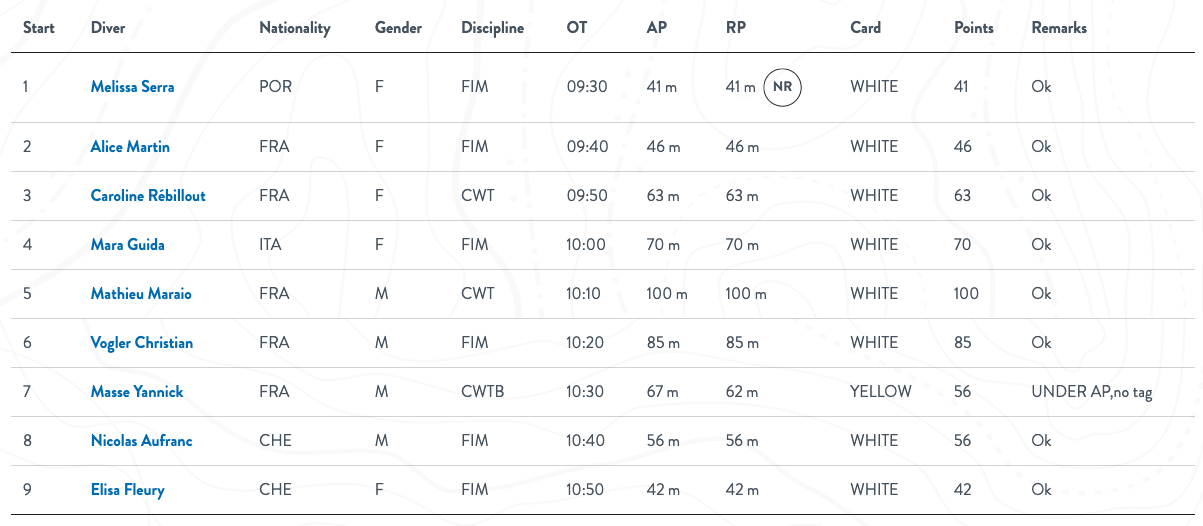
Task: Click the Nicolas Aufranc diver link
Action: tap(142, 441)
